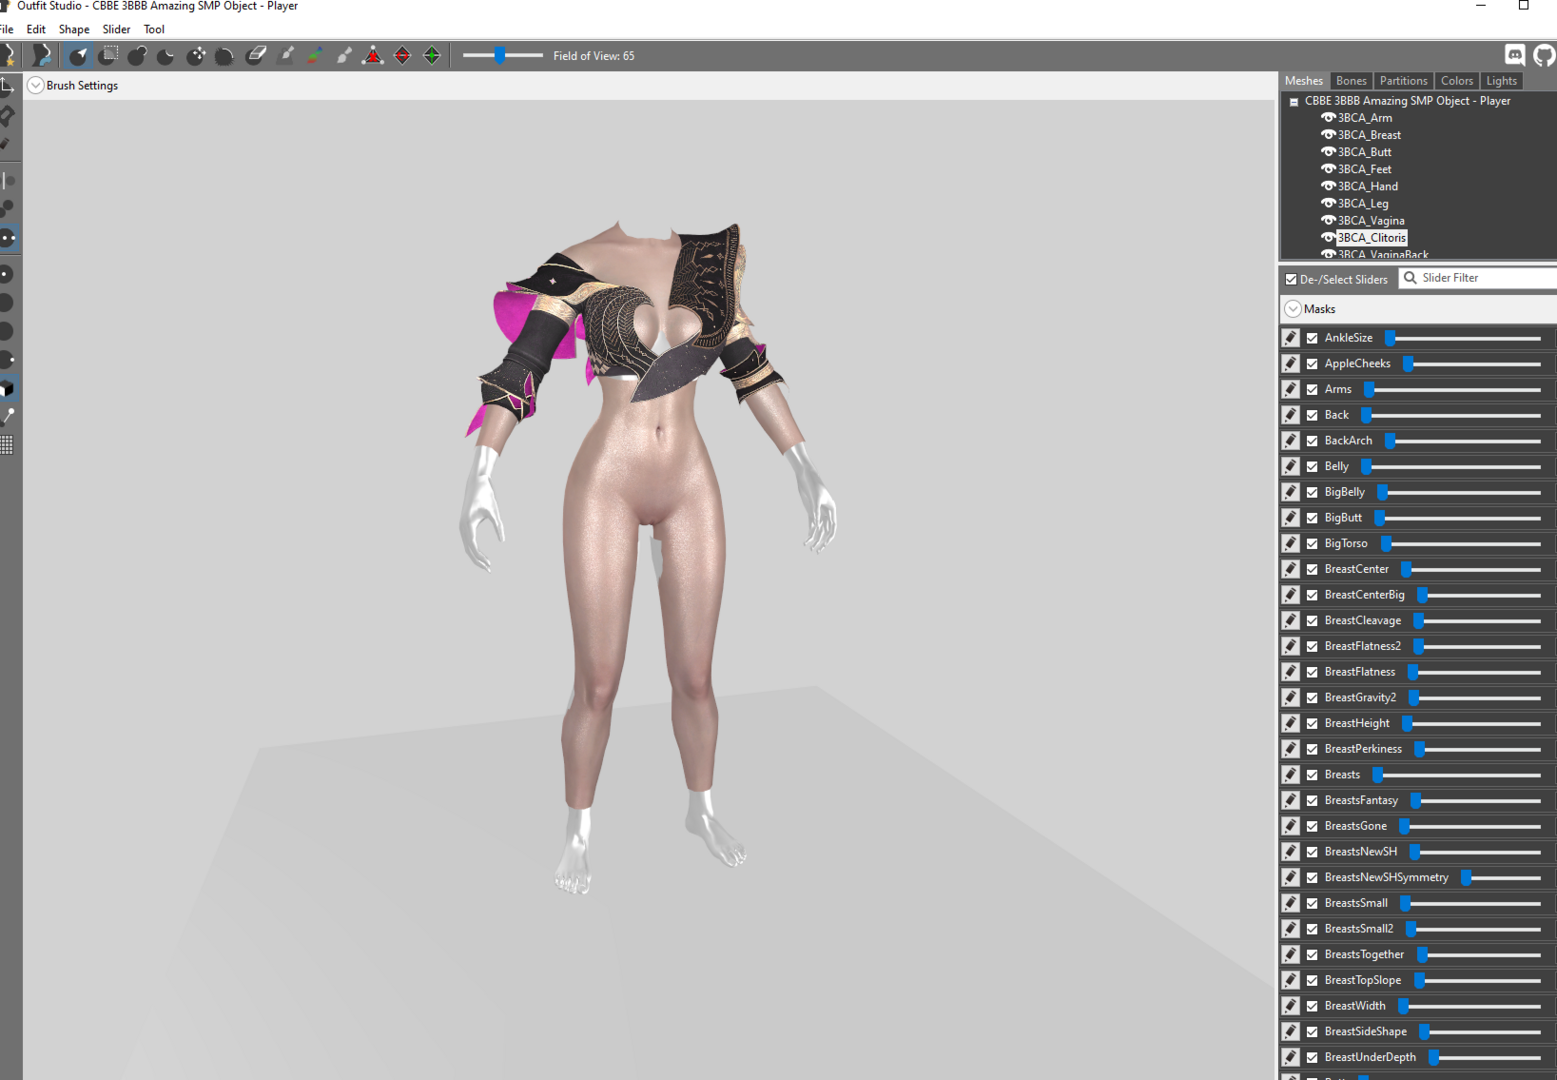The height and width of the screenshot is (1080, 1557).
Task: Edit the AnkleSize slider via pencil icon
Action: 1291,338
